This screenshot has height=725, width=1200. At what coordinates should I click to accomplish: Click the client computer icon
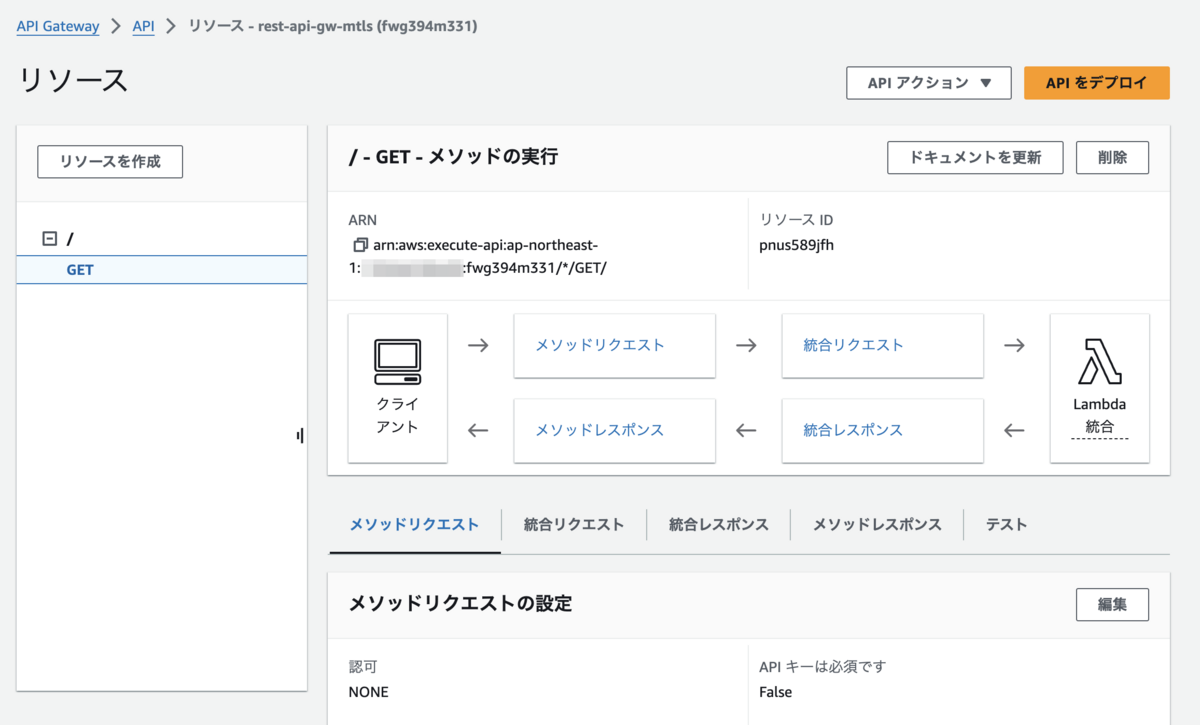pyautogui.click(x=398, y=362)
